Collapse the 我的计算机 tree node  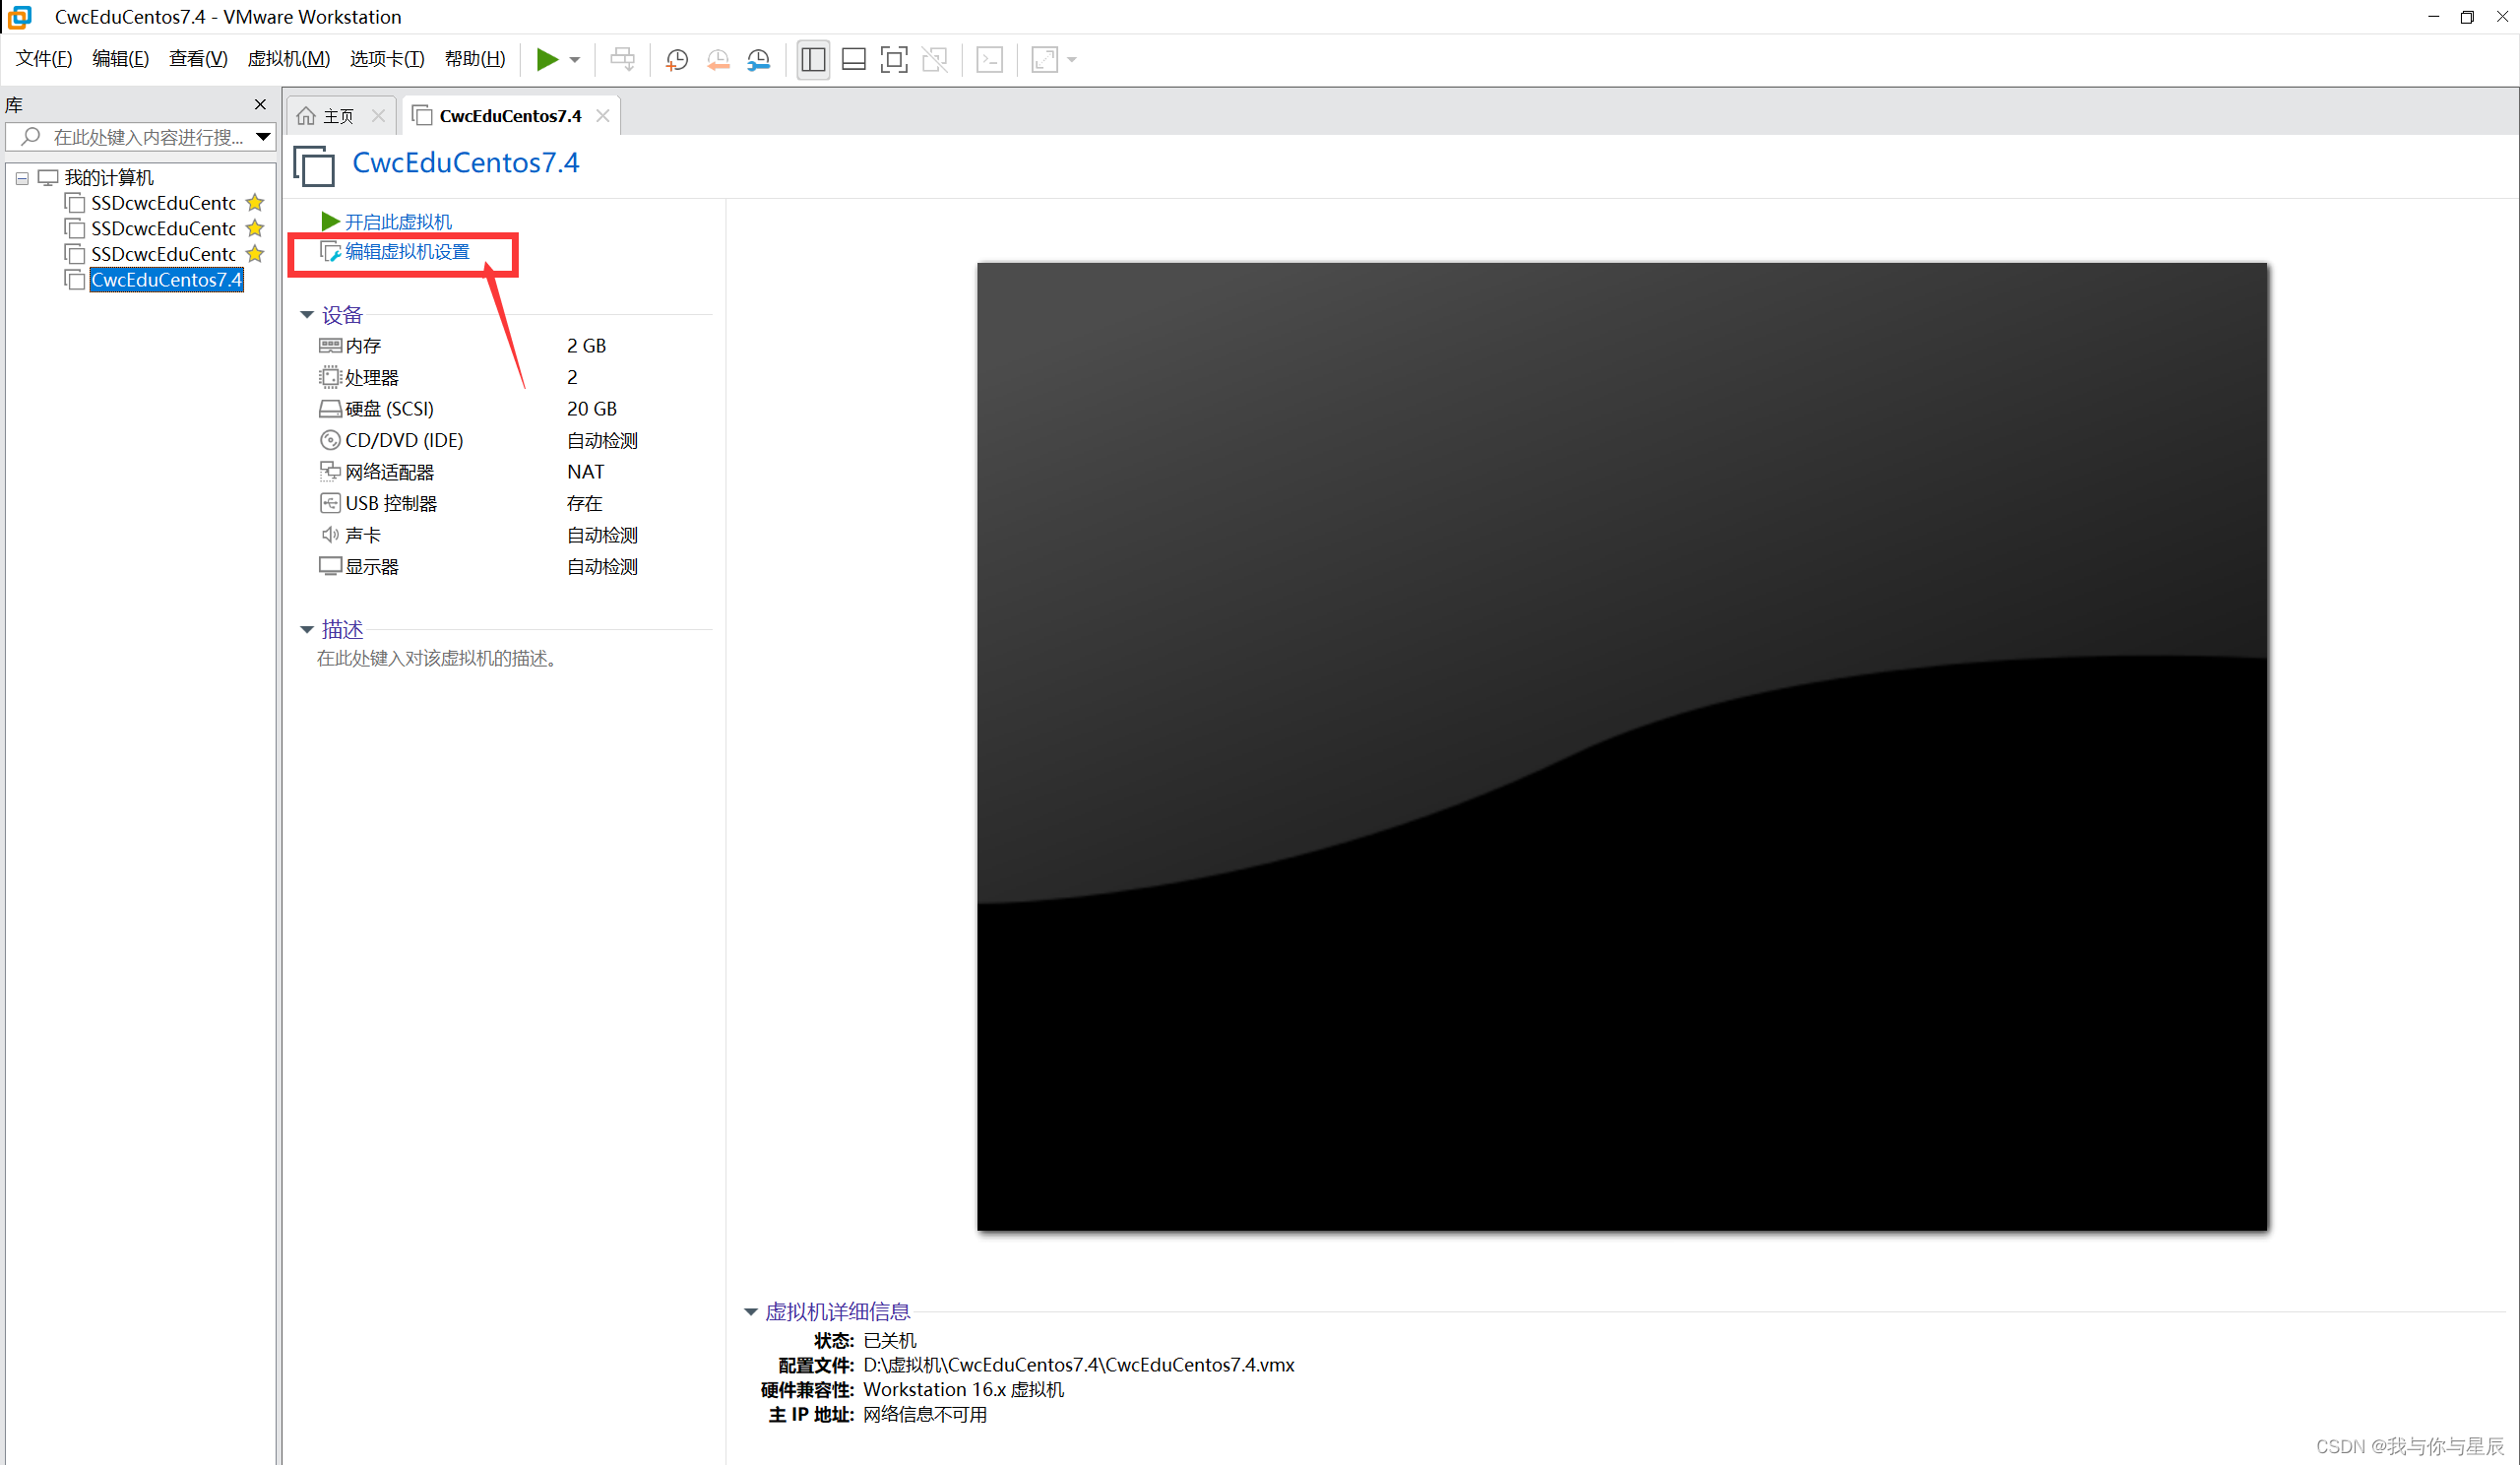[22, 178]
